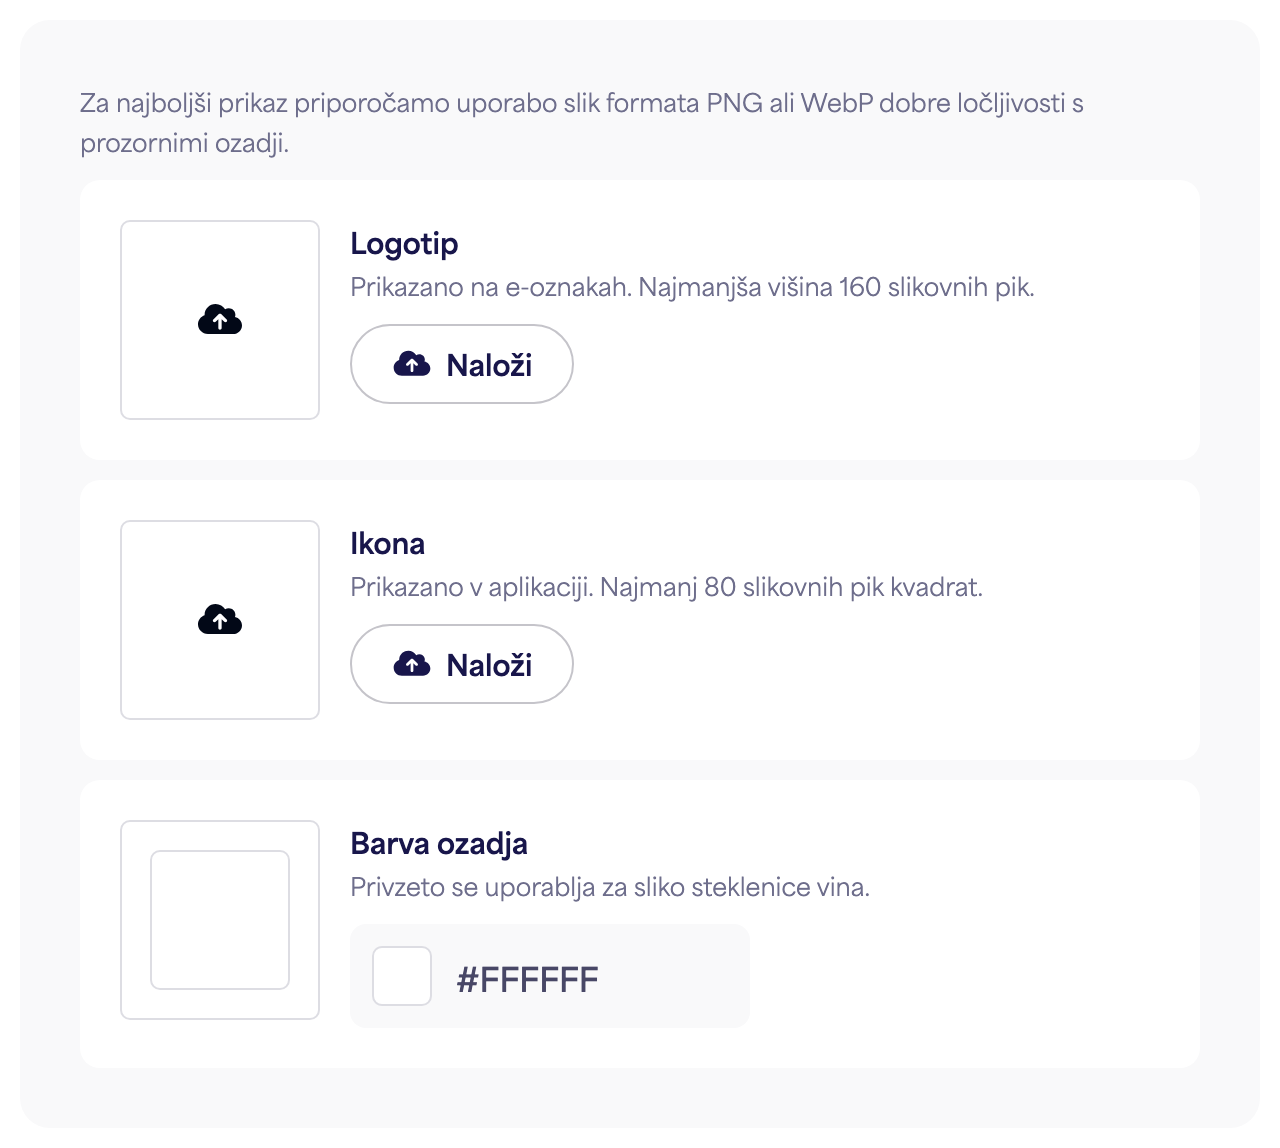This screenshot has width=1280, height=1148.
Task: Click the Logotip heading
Action: tap(404, 244)
